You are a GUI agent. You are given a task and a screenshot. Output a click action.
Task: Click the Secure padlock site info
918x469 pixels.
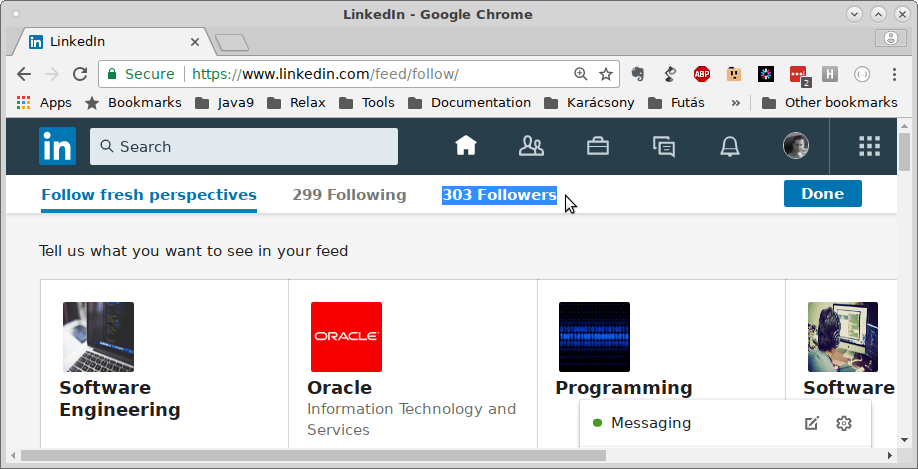[141, 74]
